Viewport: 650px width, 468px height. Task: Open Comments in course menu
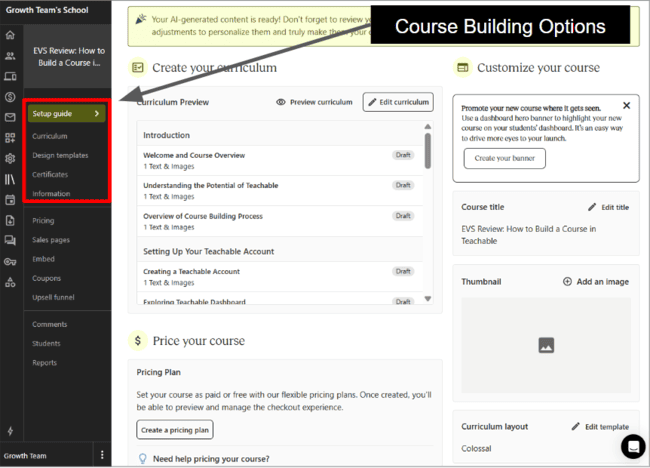[x=50, y=324]
